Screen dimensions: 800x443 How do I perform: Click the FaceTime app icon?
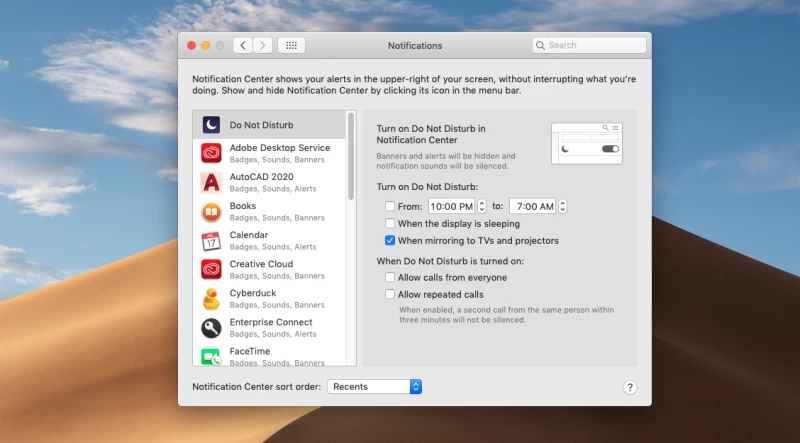click(211, 356)
